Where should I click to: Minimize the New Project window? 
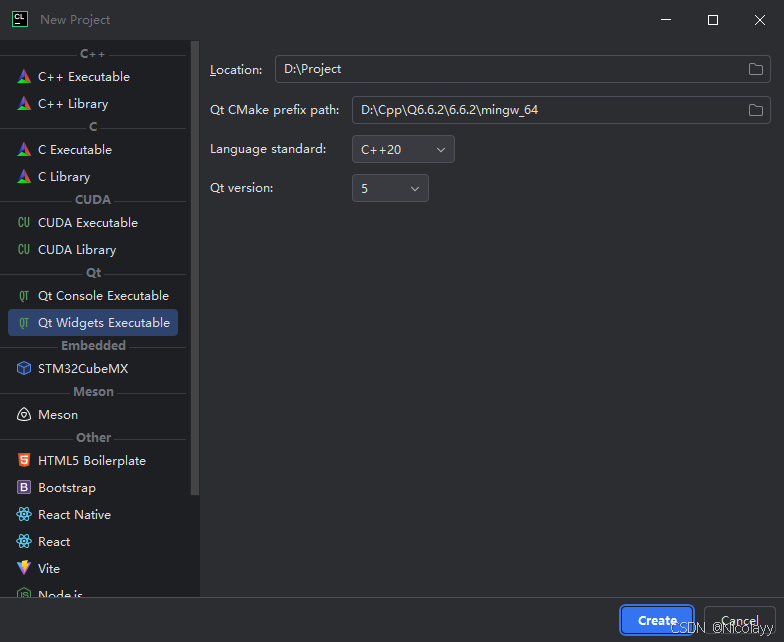tap(666, 20)
